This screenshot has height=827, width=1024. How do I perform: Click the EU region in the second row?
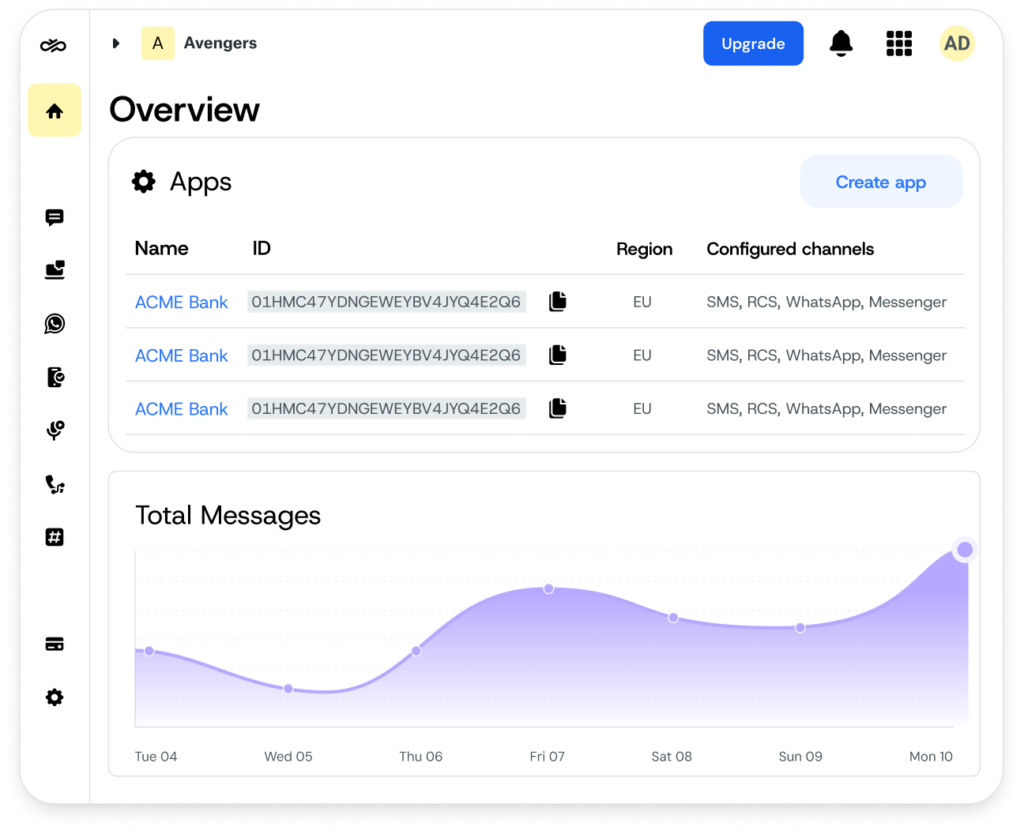642,355
